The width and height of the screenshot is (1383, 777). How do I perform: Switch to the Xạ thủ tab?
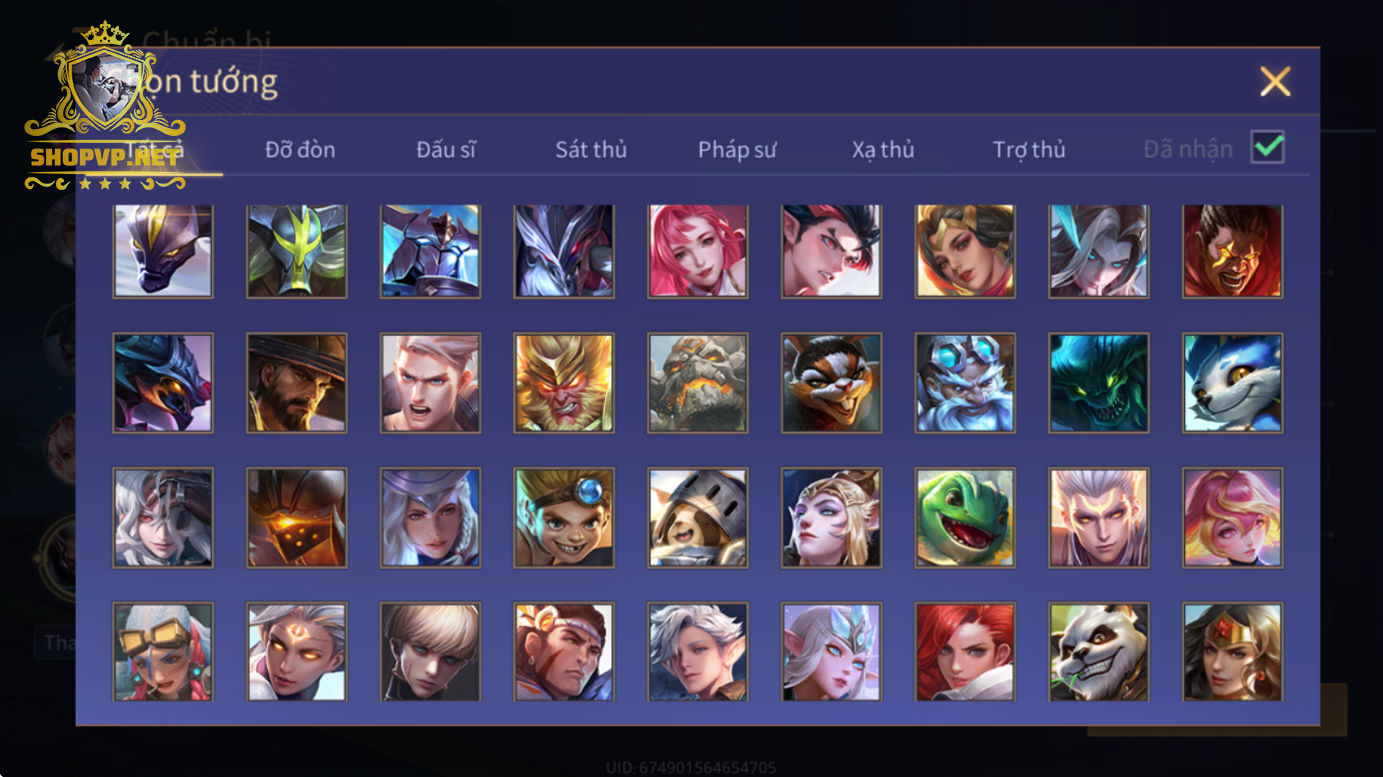(x=883, y=150)
